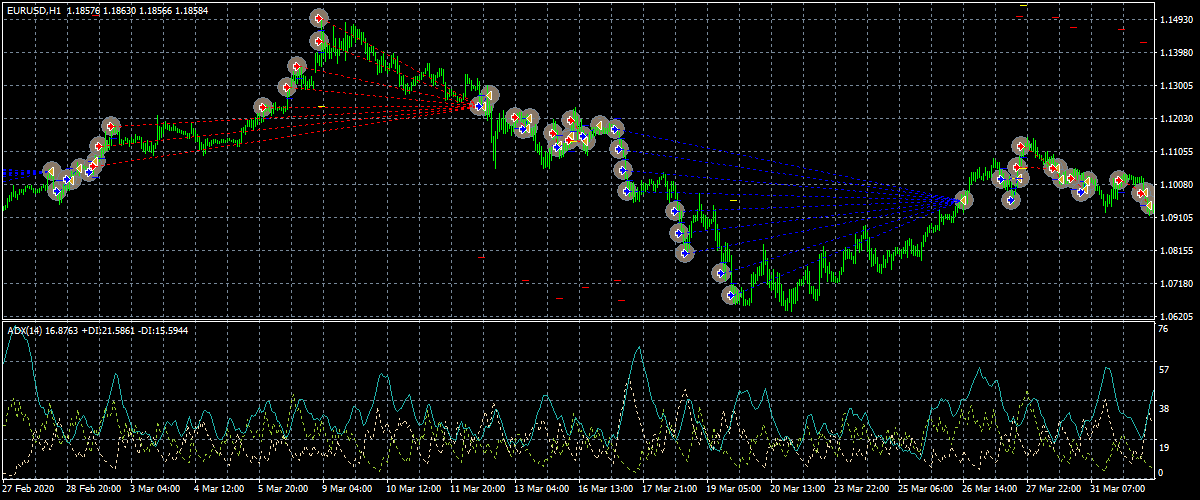
Task: Select the small yellow dash below the 9 Mar peak
Action: pyautogui.click(x=321, y=106)
